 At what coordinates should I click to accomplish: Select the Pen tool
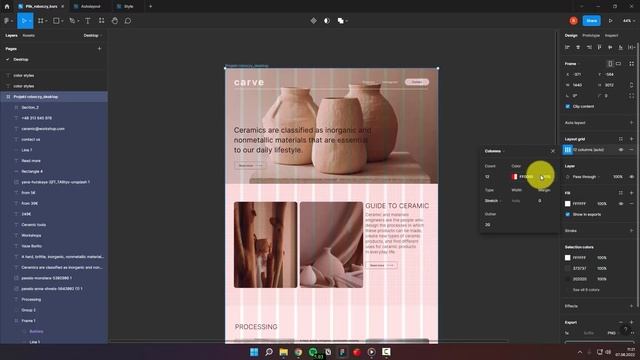72,21
